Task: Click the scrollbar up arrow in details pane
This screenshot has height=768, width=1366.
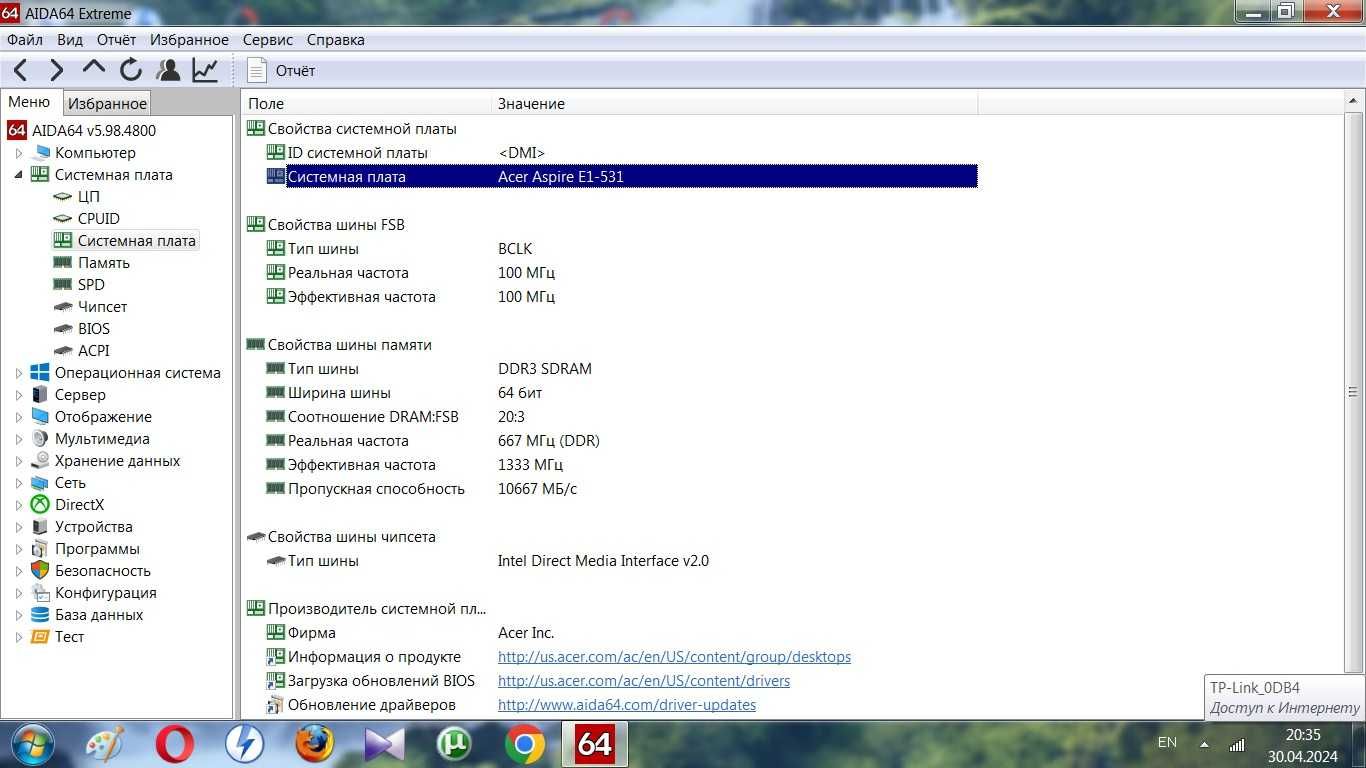Action: click(x=1354, y=102)
